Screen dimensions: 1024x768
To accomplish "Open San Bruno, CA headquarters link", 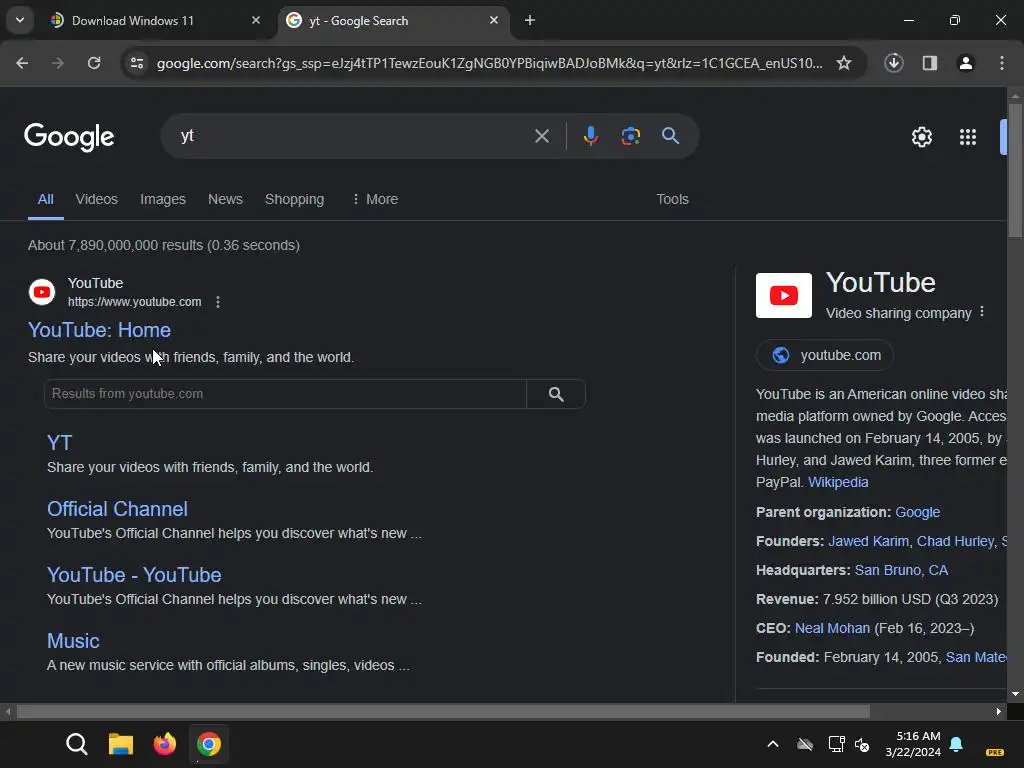I will click(901, 570).
